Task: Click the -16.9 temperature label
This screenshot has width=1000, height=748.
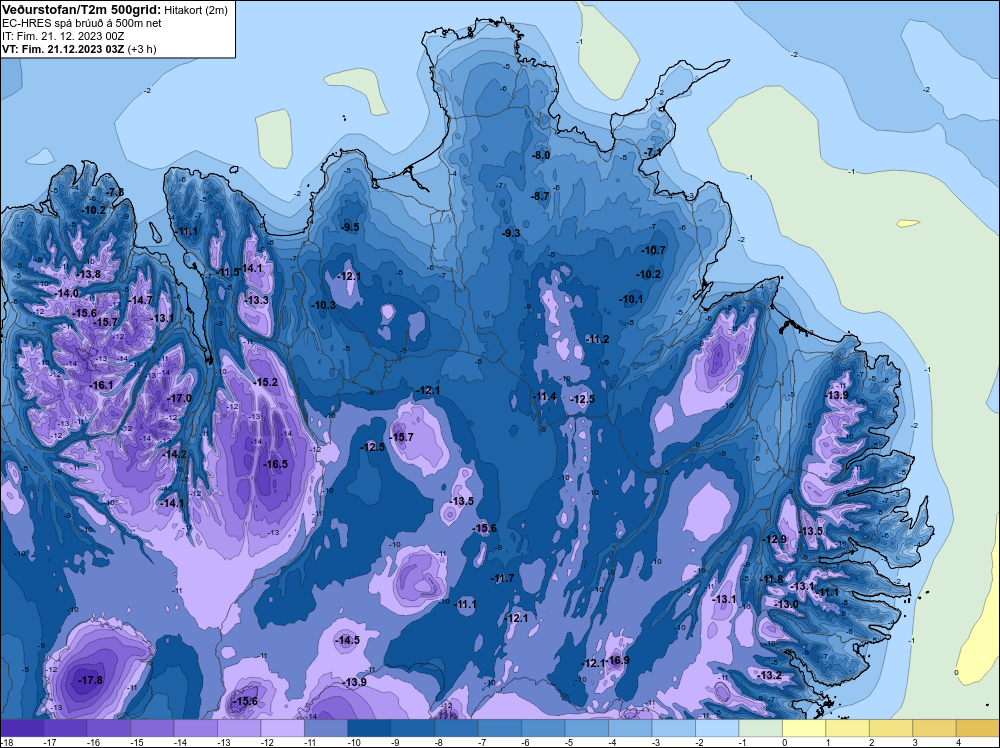Action: coord(617,661)
